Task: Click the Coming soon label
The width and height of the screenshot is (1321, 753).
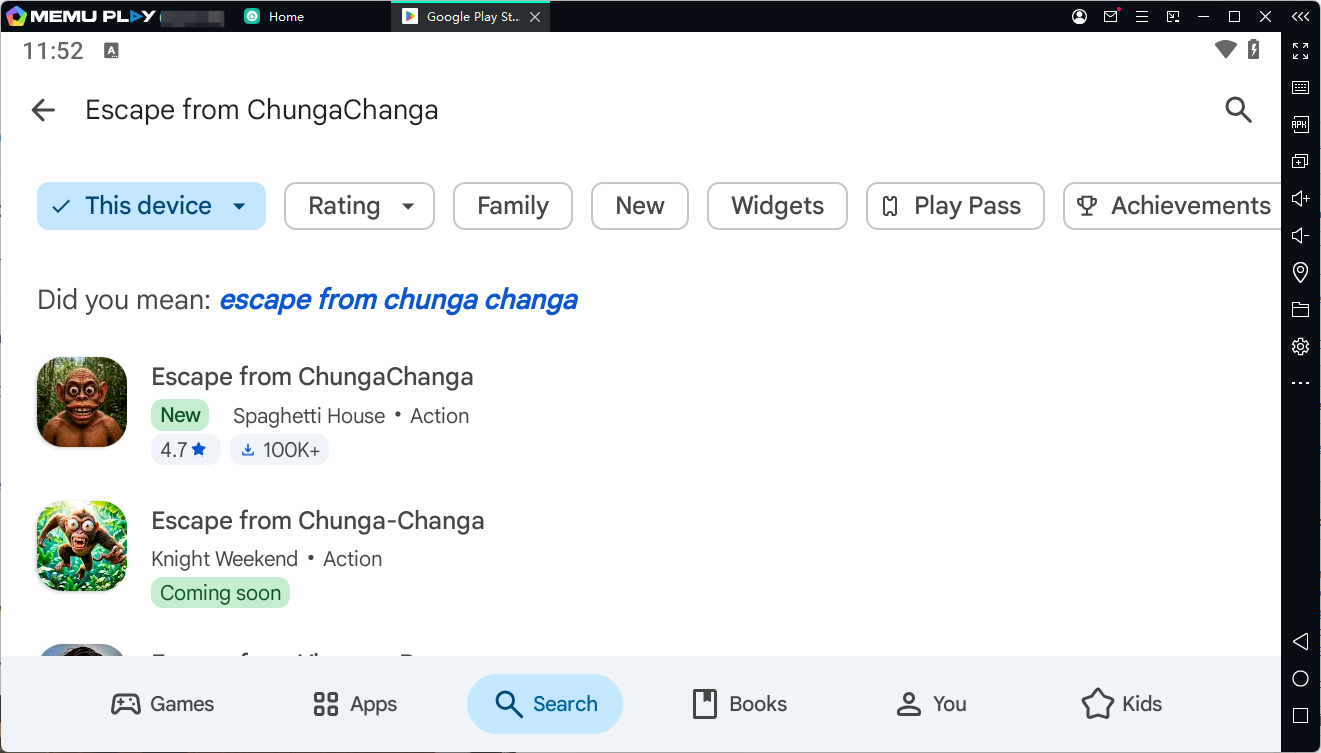Action: [x=220, y=593]
